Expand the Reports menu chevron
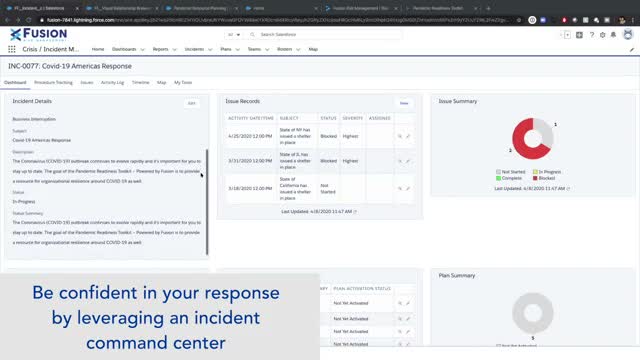640x360 pixels. tap(175, 50)
